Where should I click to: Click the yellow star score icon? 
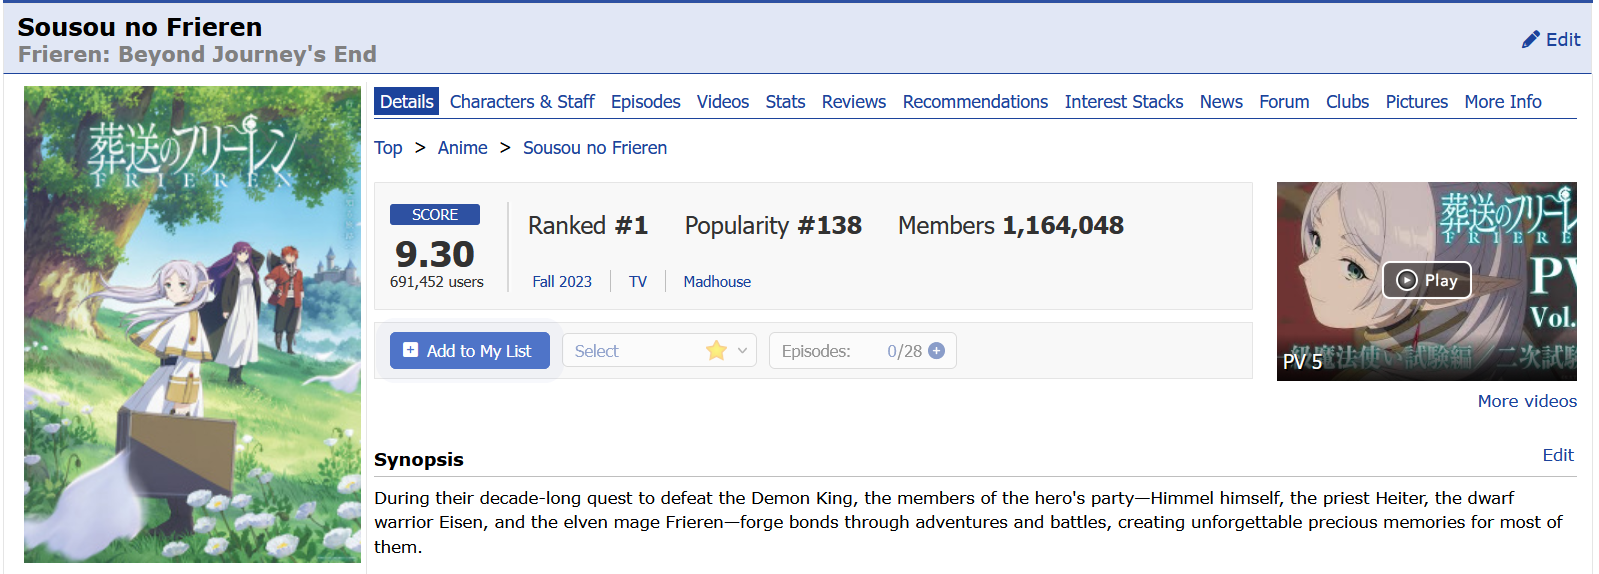pyautogui.click(x=716, y=351)
